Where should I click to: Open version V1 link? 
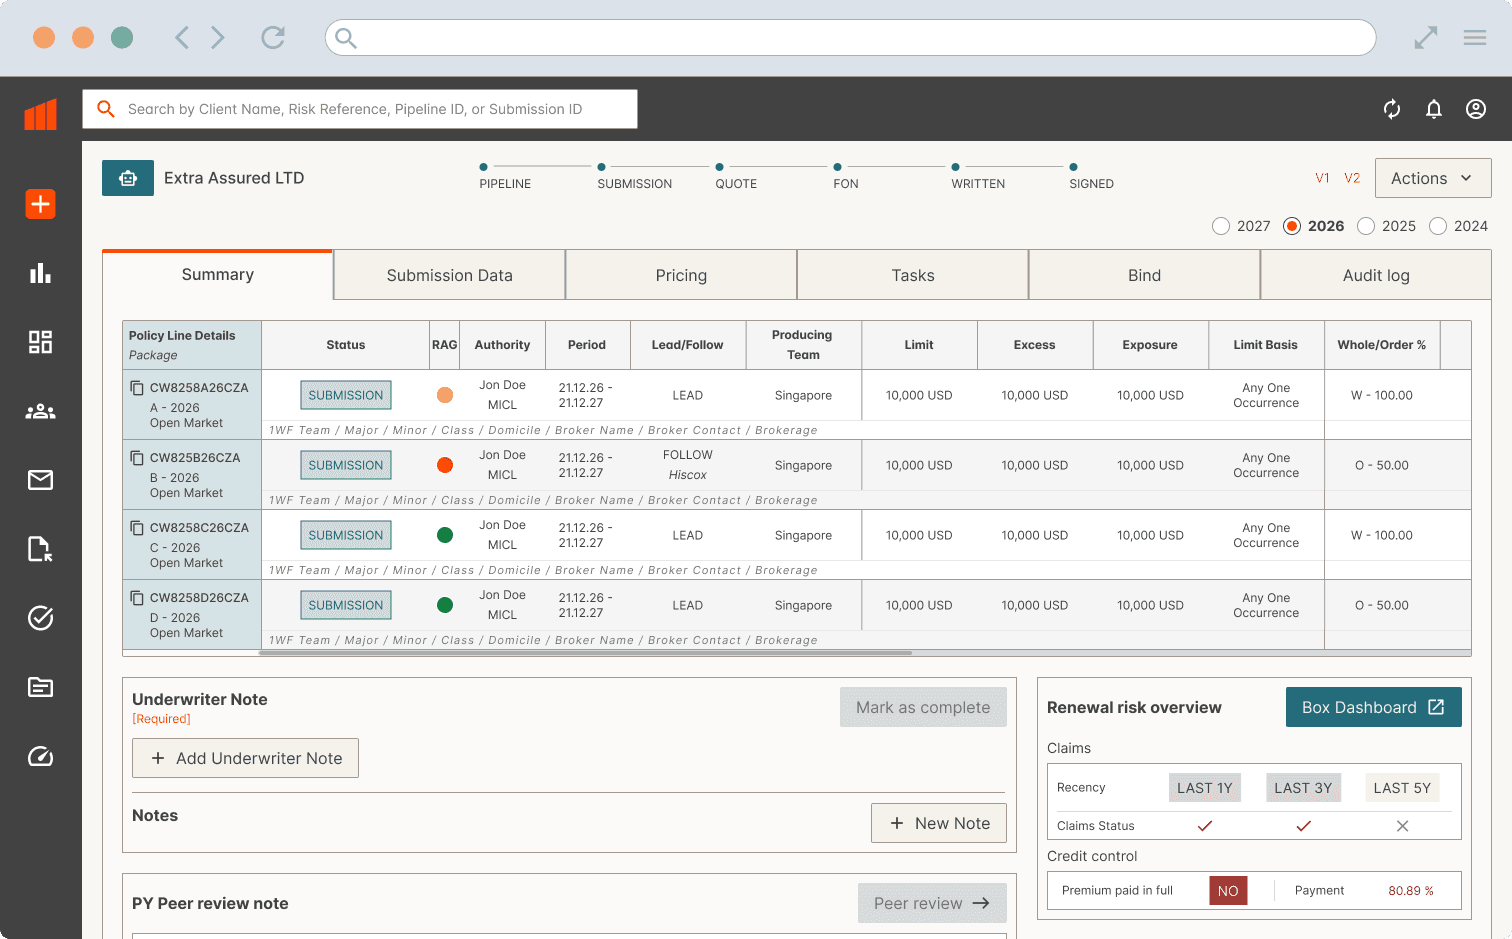pos(1322,178)
